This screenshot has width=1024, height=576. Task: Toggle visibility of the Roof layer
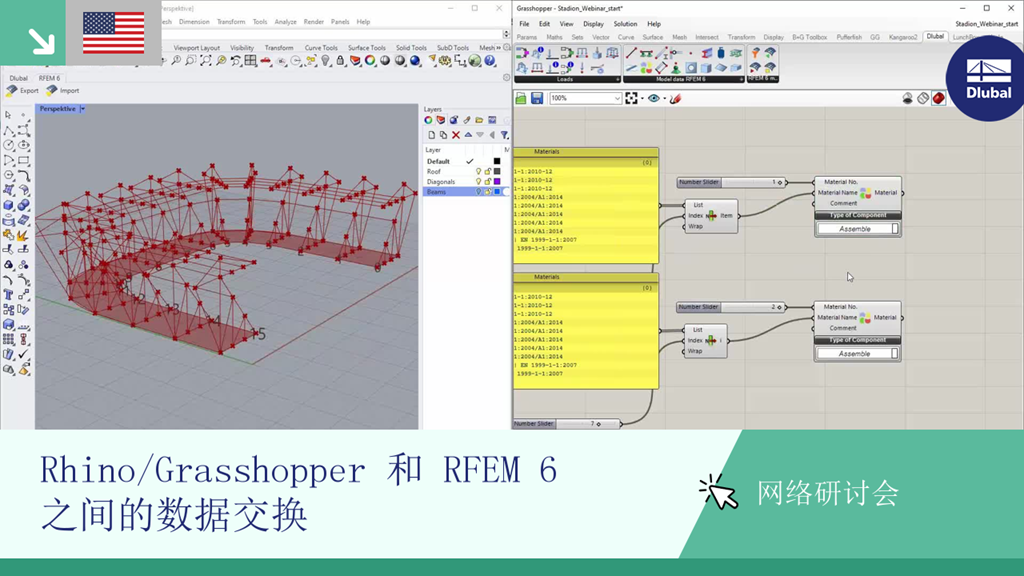pos(479,171)
